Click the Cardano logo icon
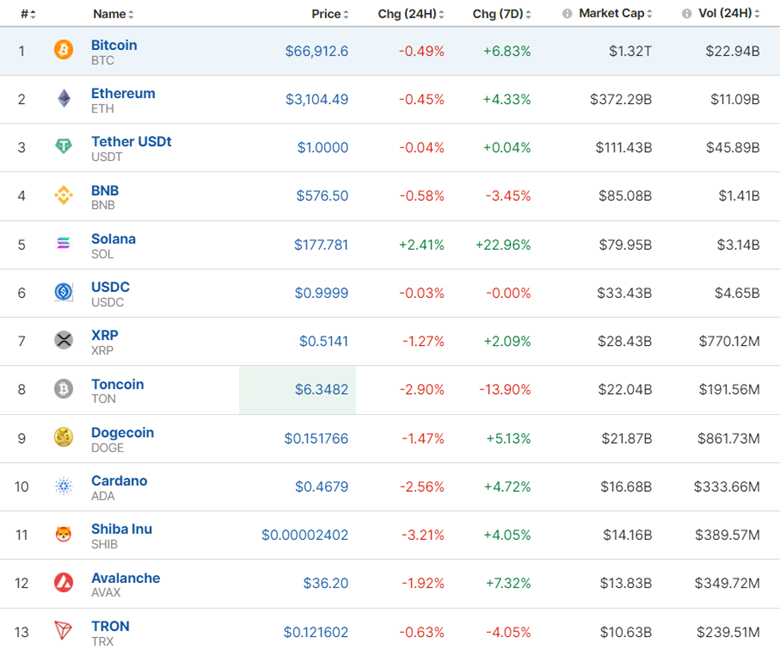This screenshot has height=650, width=780. click(x=64, y=486)
